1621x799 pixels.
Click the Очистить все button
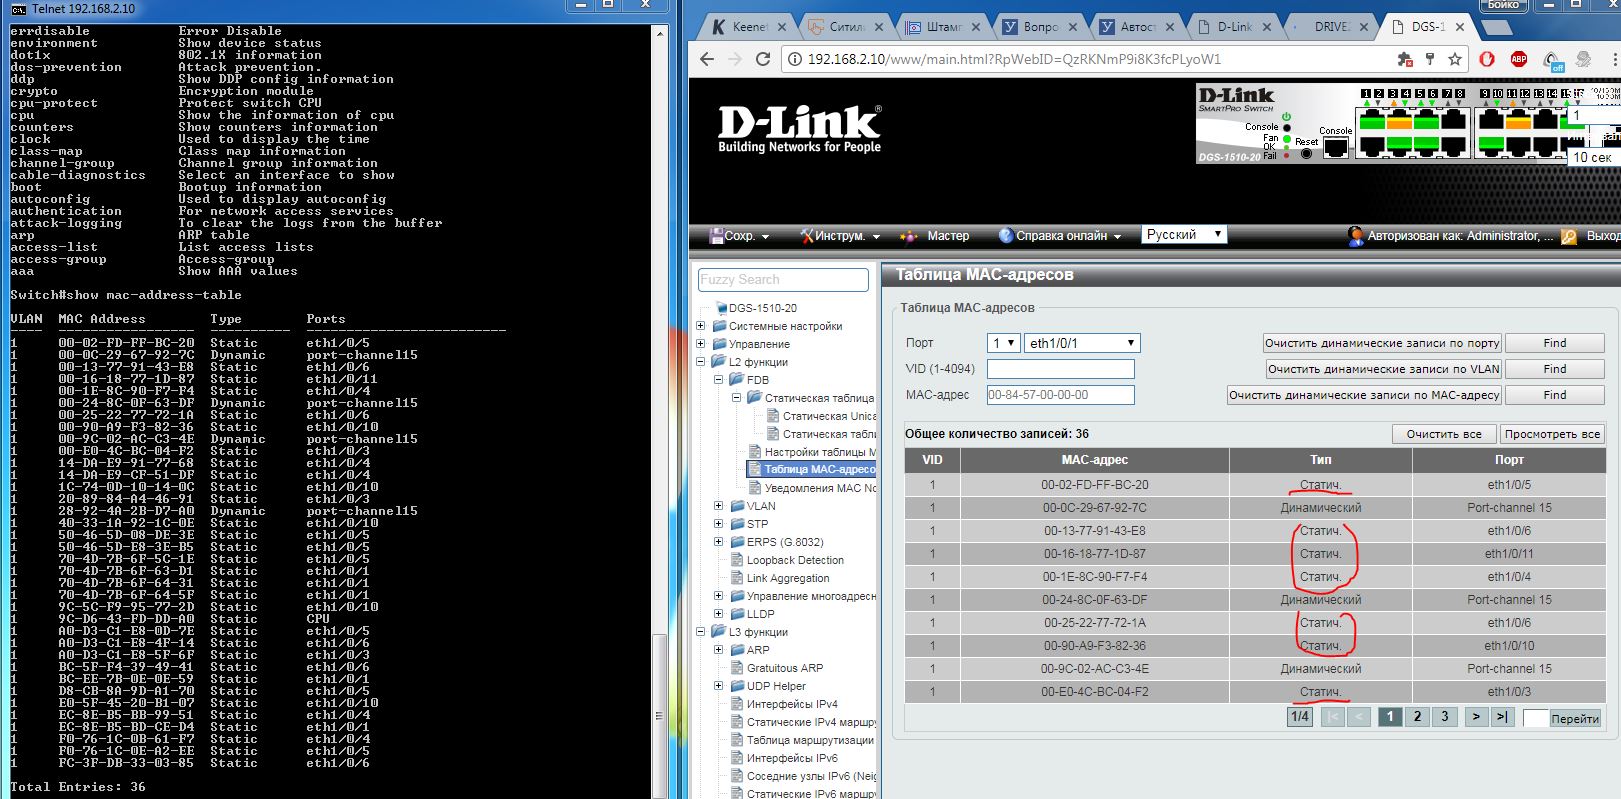[1443, 434]
